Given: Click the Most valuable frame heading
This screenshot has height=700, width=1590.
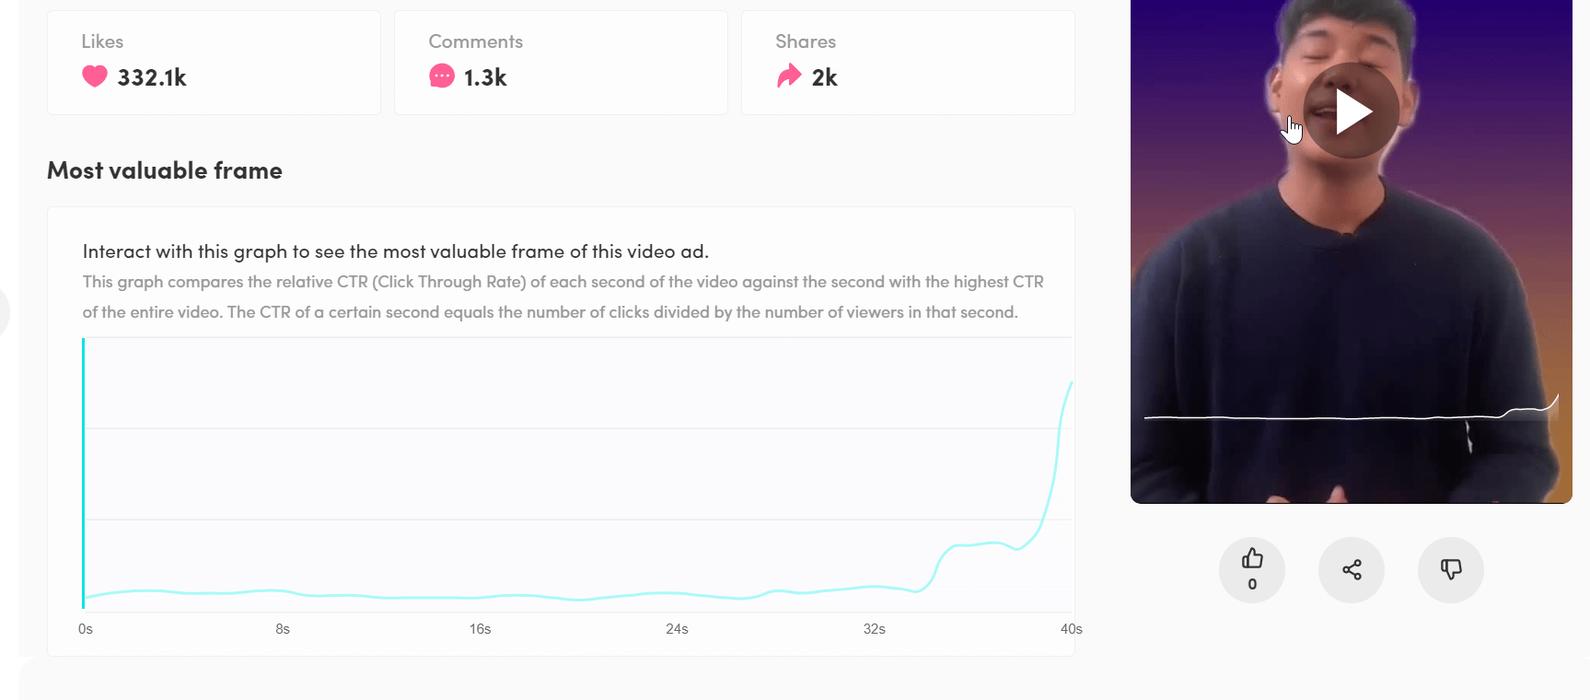Looking at the screenshot, I should point(165,170).
